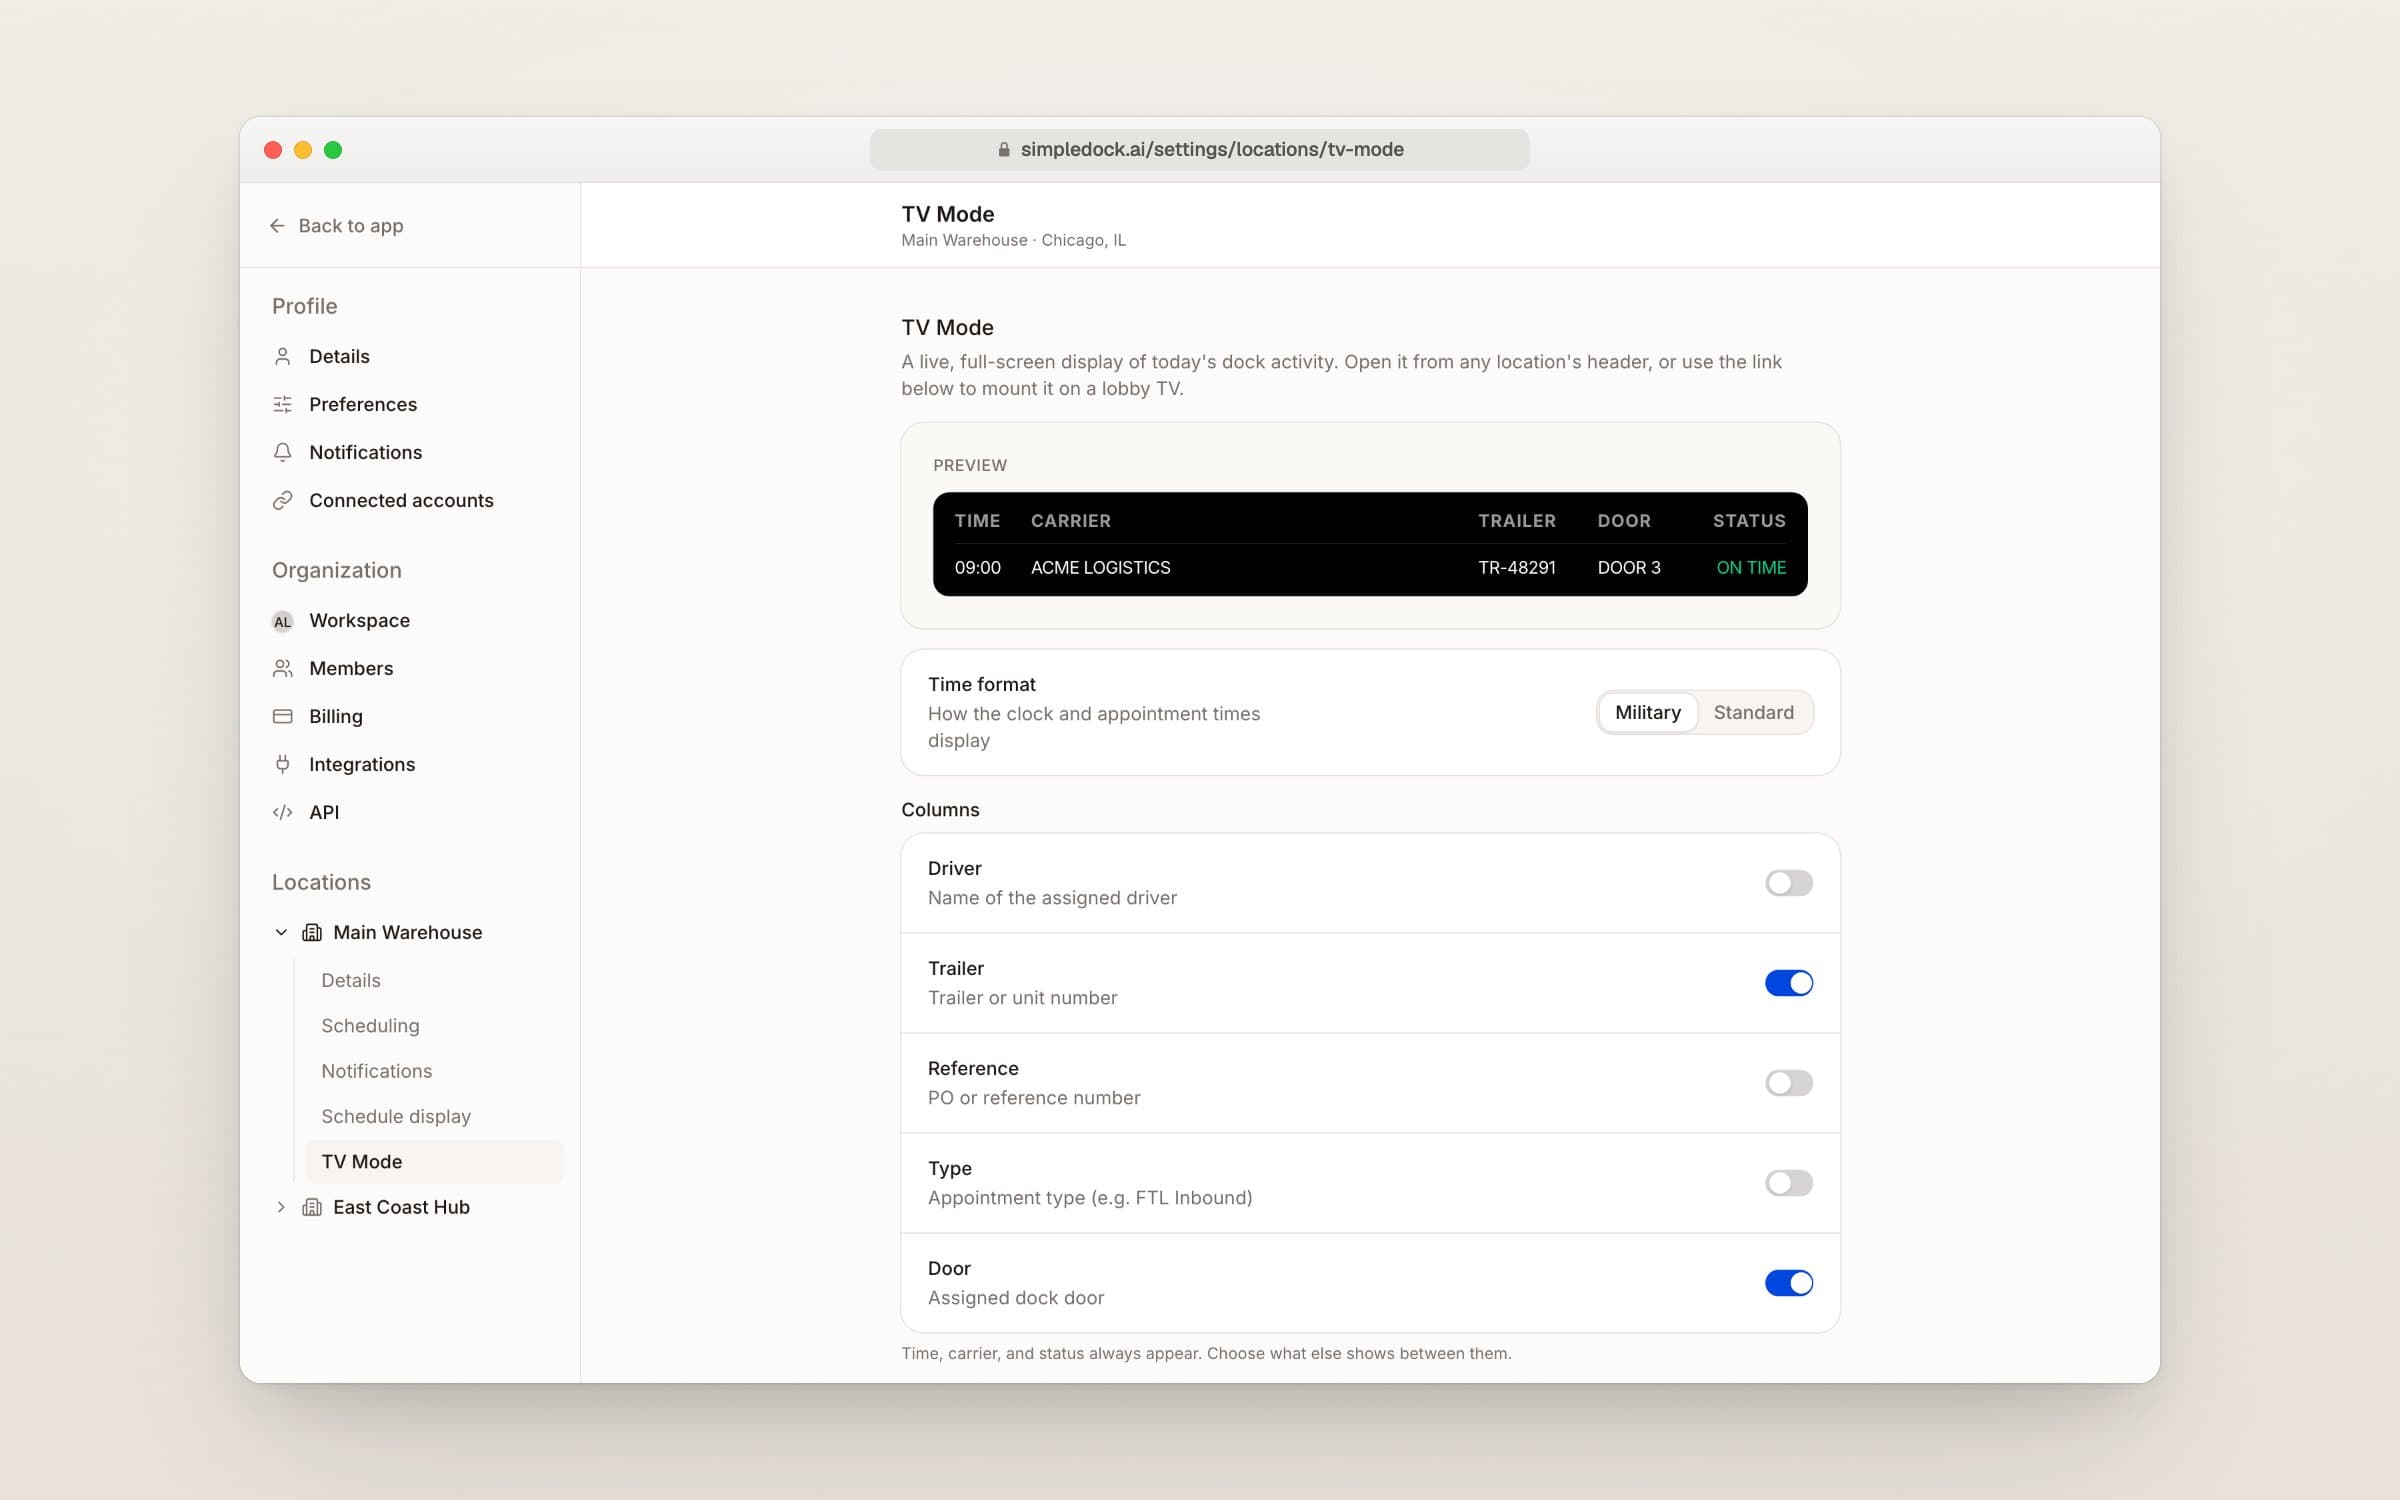Screen dimensions: 2400x1500
Task: Open Workspace settings
Action: (360, 620)
